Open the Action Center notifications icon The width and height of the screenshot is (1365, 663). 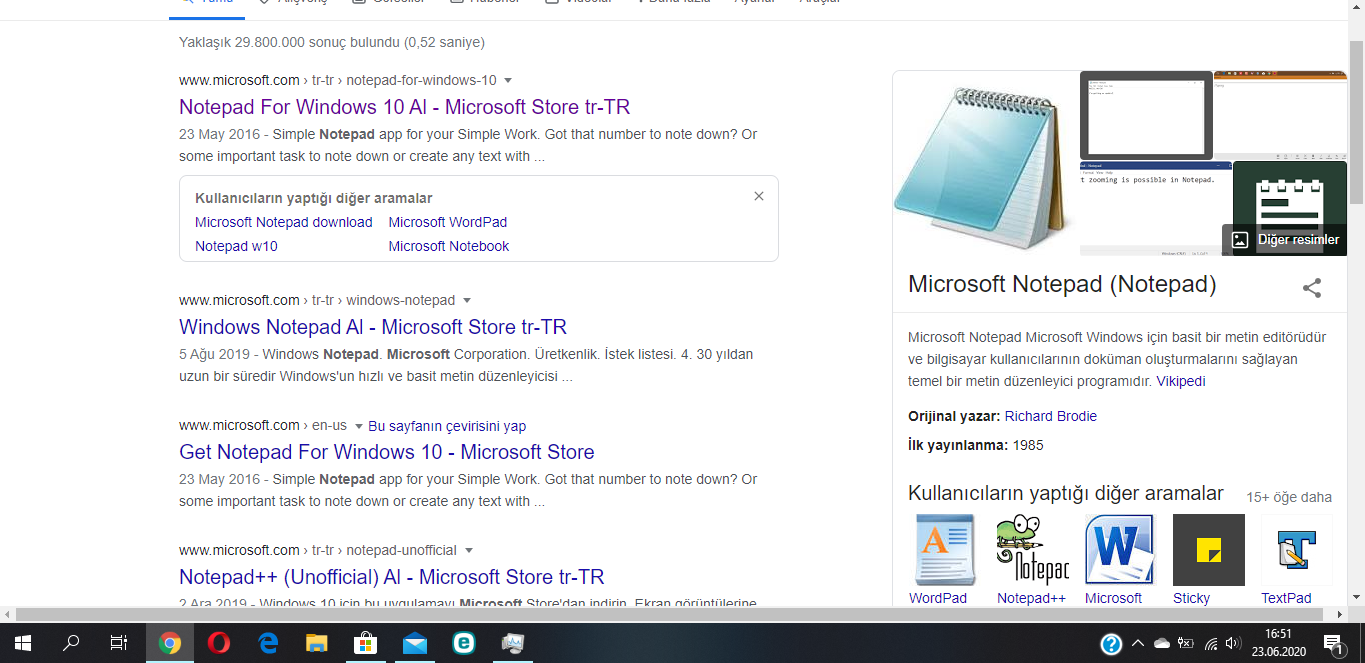pos(1334,643)
